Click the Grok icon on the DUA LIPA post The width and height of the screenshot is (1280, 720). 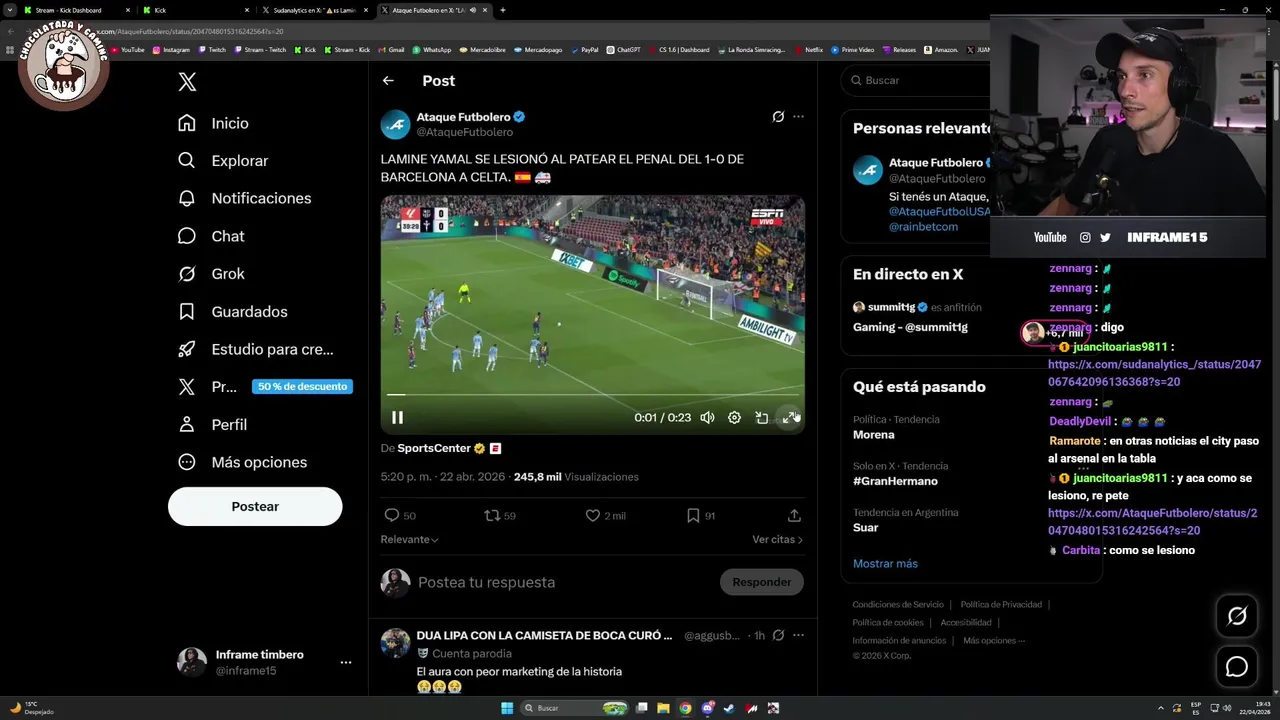coord(778,635)
